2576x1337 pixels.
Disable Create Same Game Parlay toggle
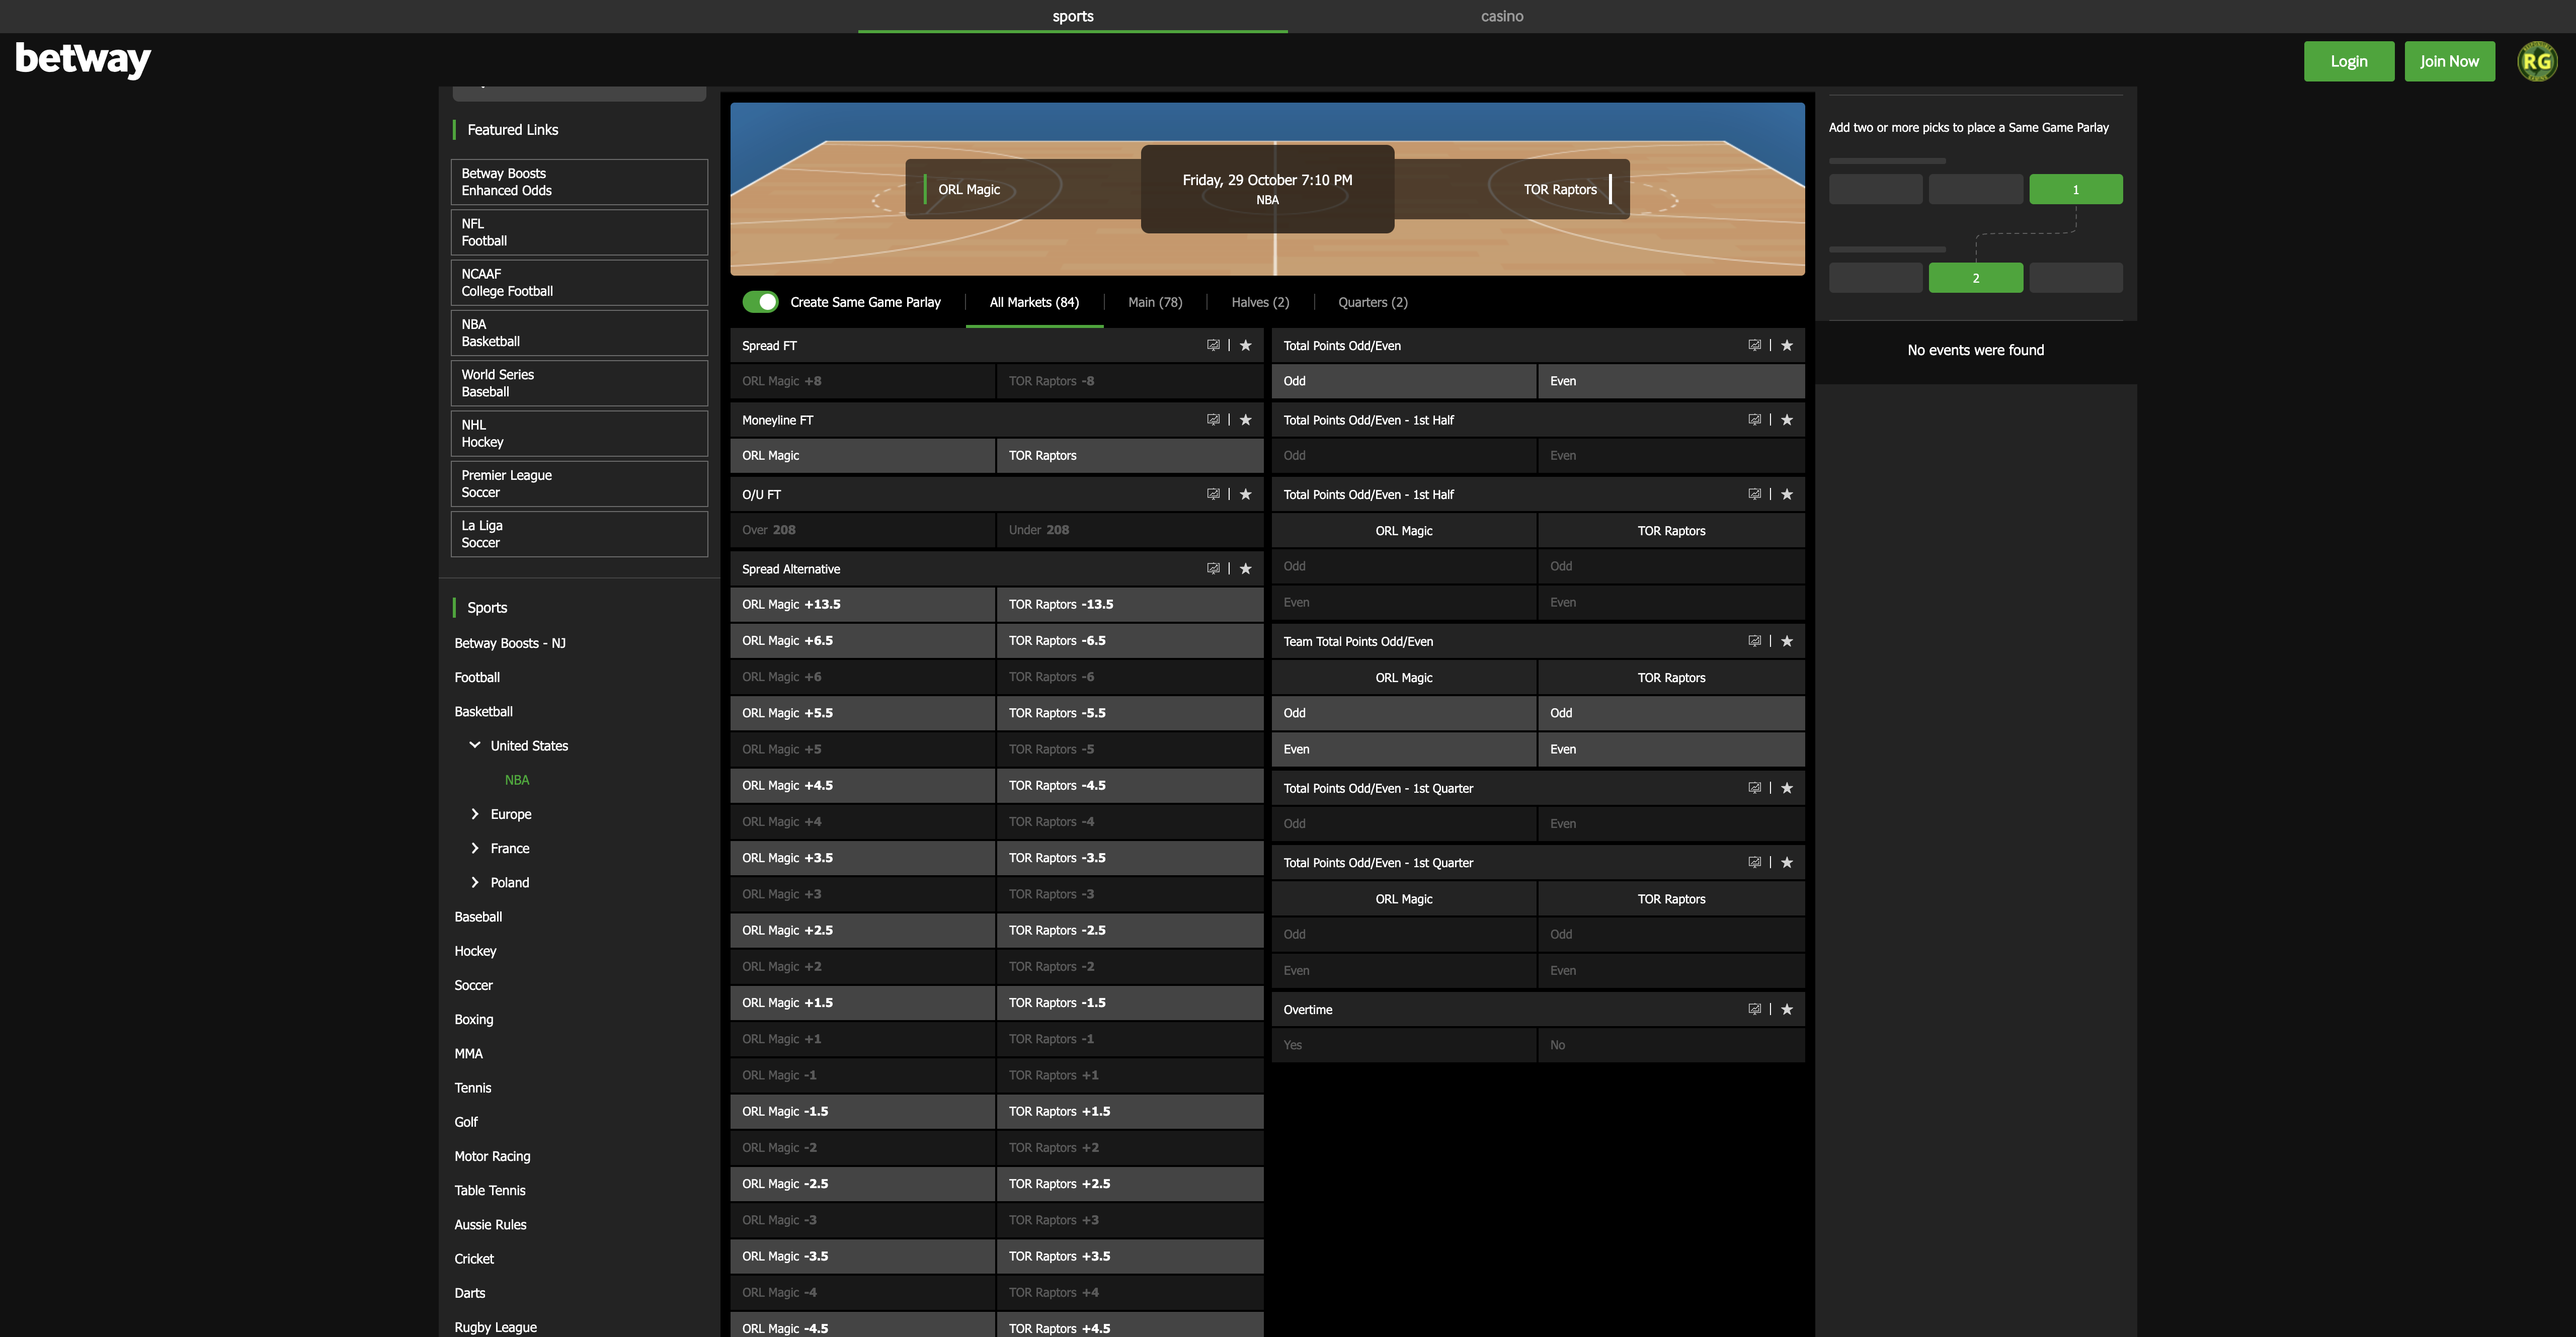click(760, 302)
